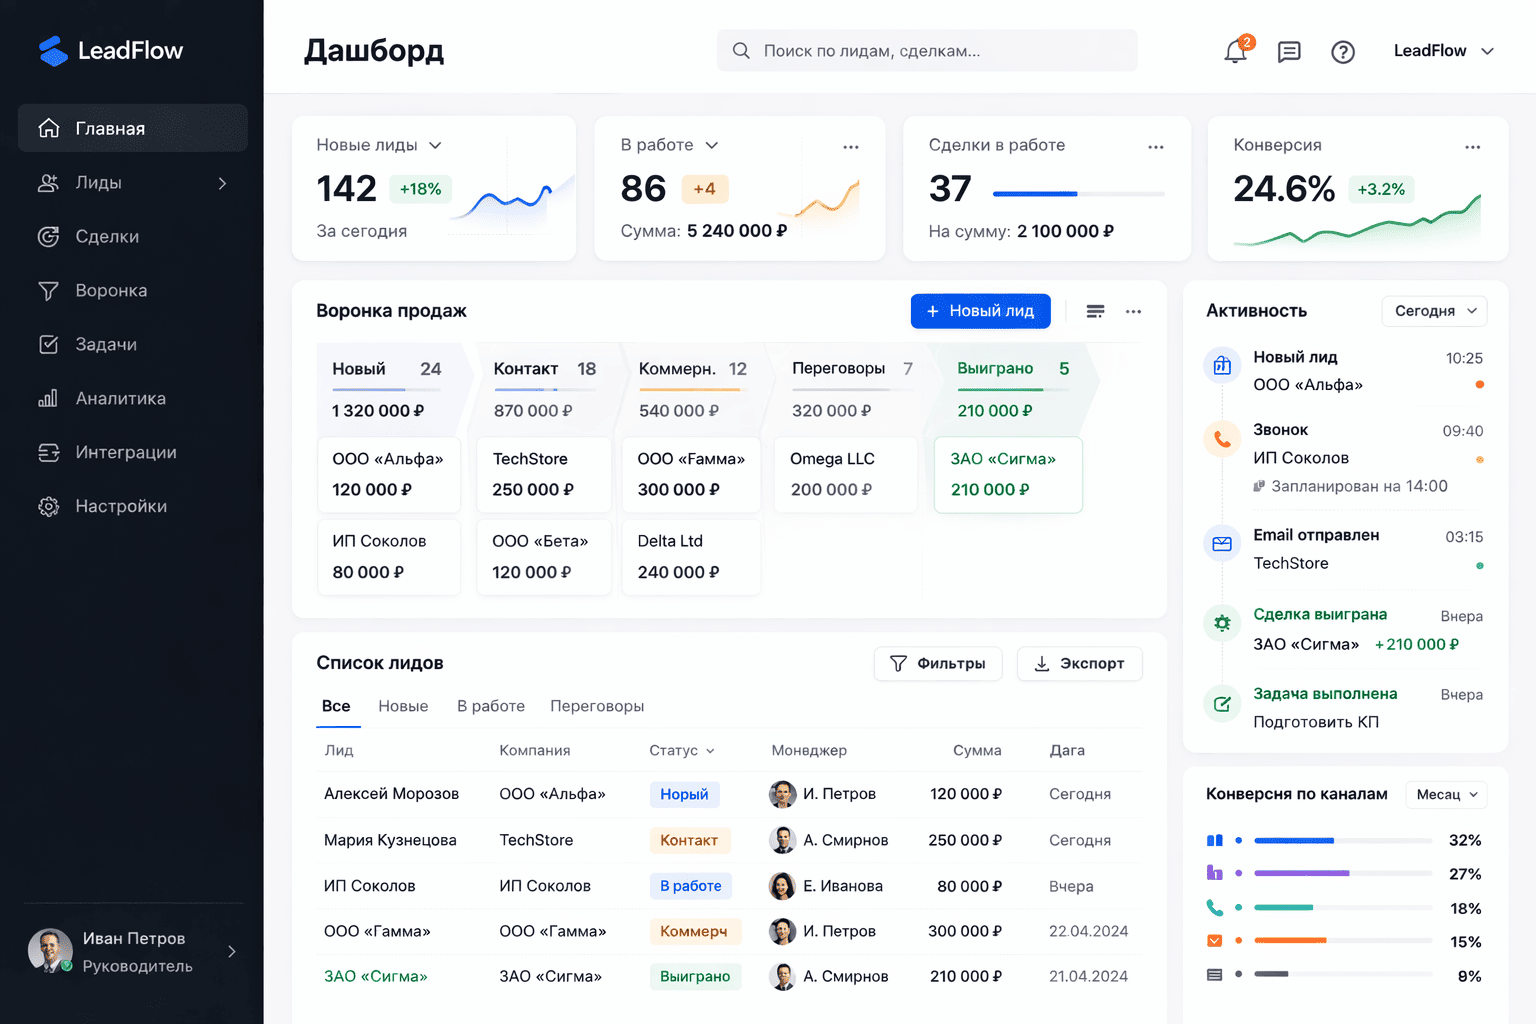Click the Экспорт button

tap(1079, 663)
